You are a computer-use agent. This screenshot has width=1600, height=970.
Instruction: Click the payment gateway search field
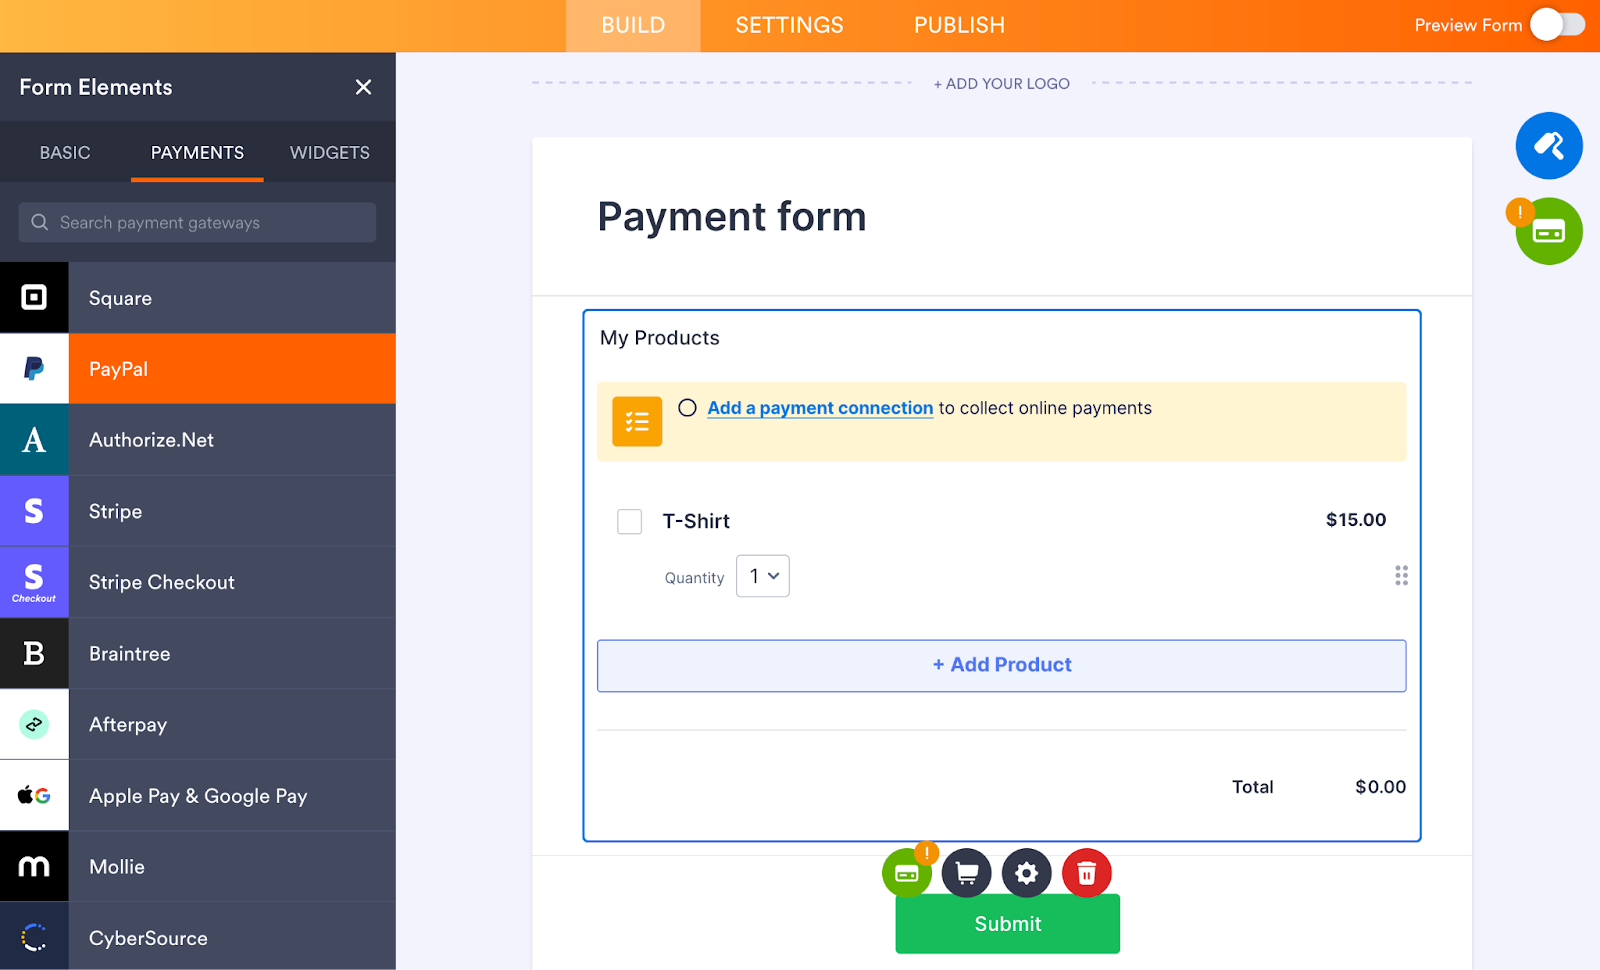click(196, 222)
